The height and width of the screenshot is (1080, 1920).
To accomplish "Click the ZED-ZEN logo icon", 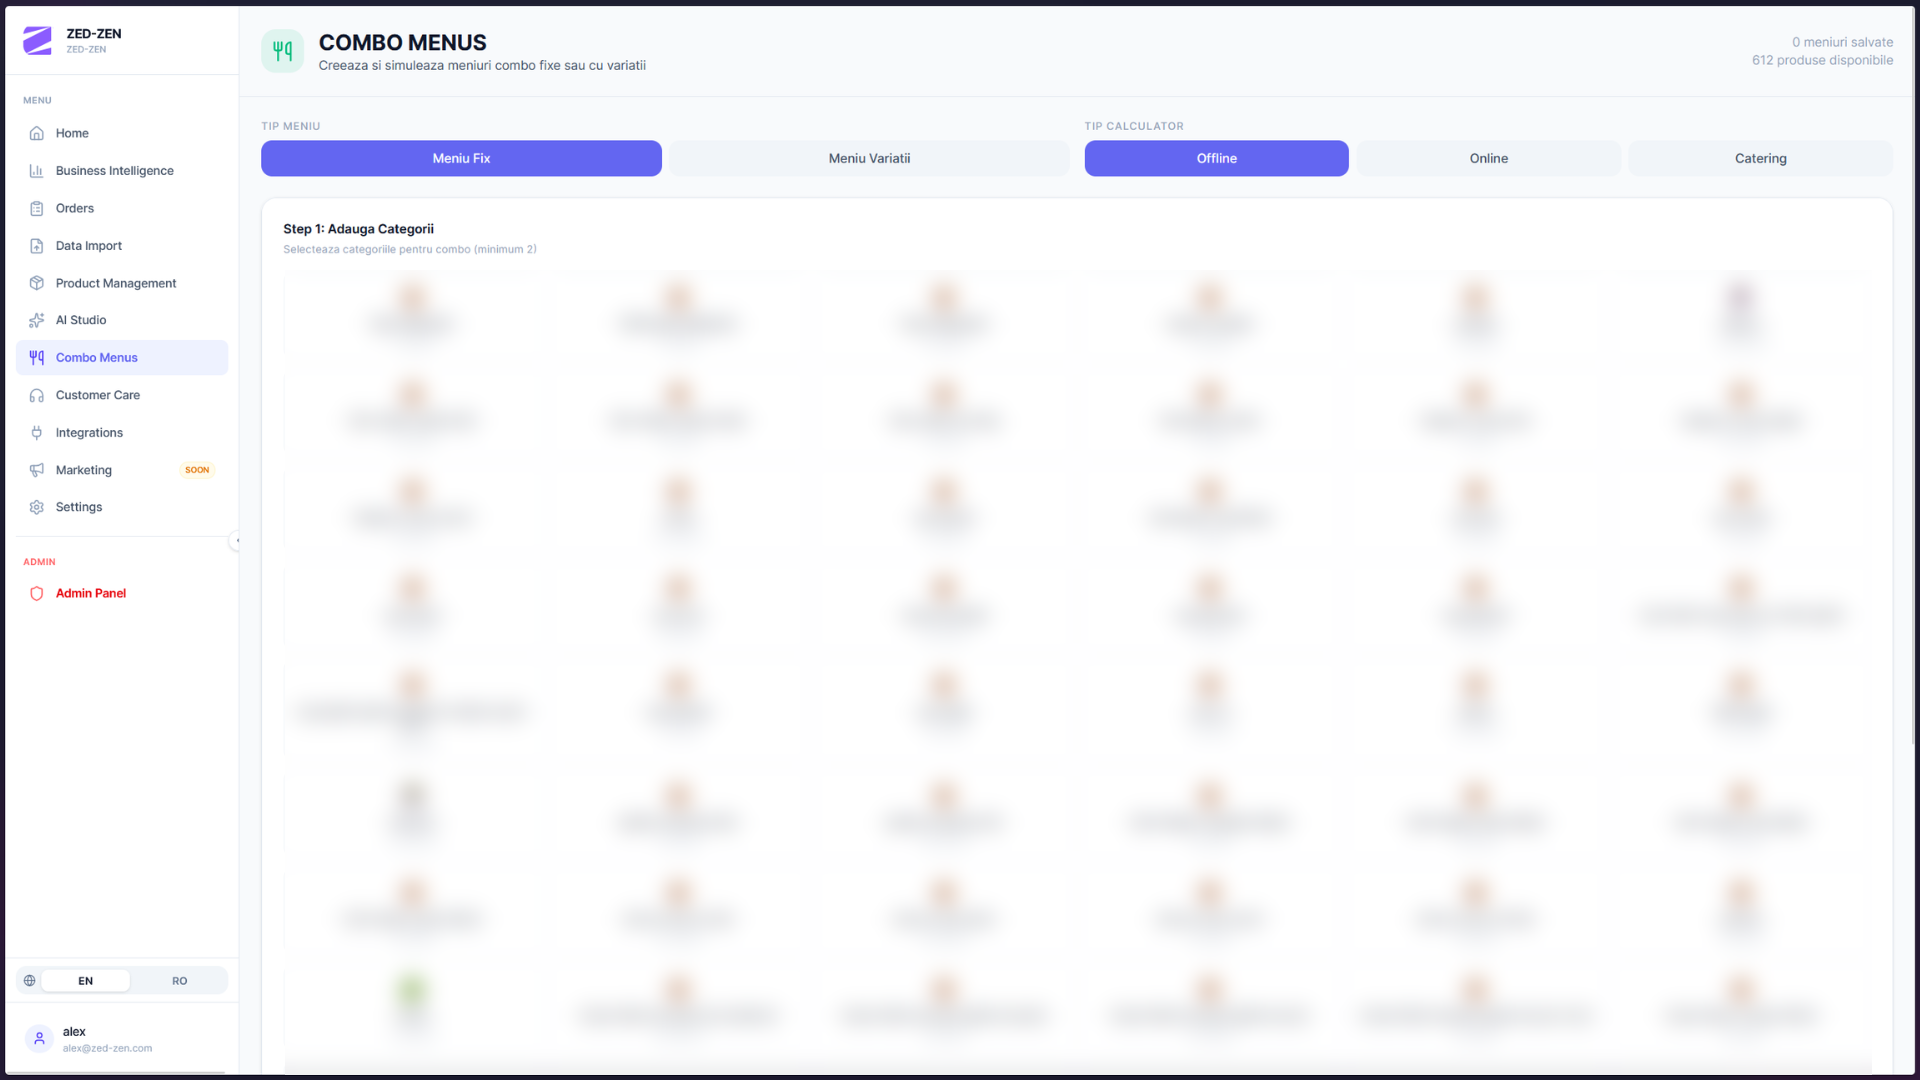I will 37,41.
